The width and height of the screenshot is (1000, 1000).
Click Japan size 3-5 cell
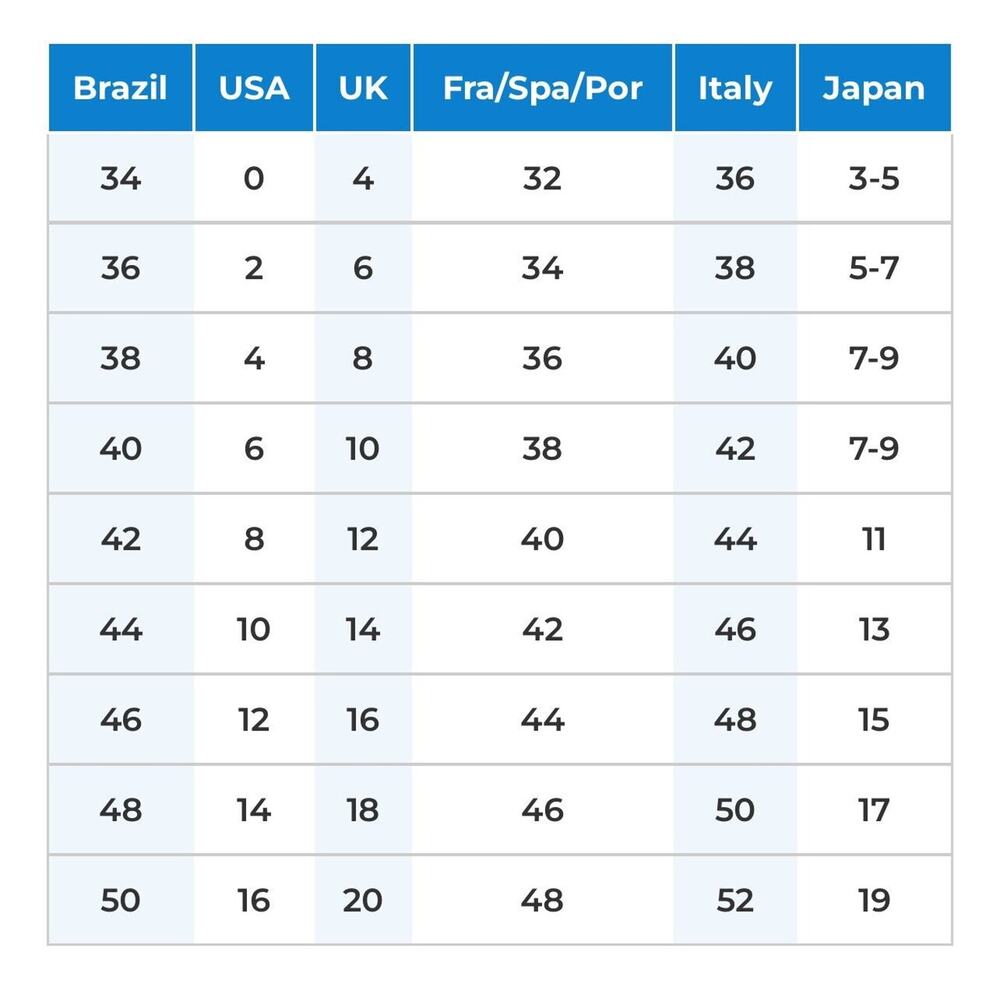(x=874, y=179)
